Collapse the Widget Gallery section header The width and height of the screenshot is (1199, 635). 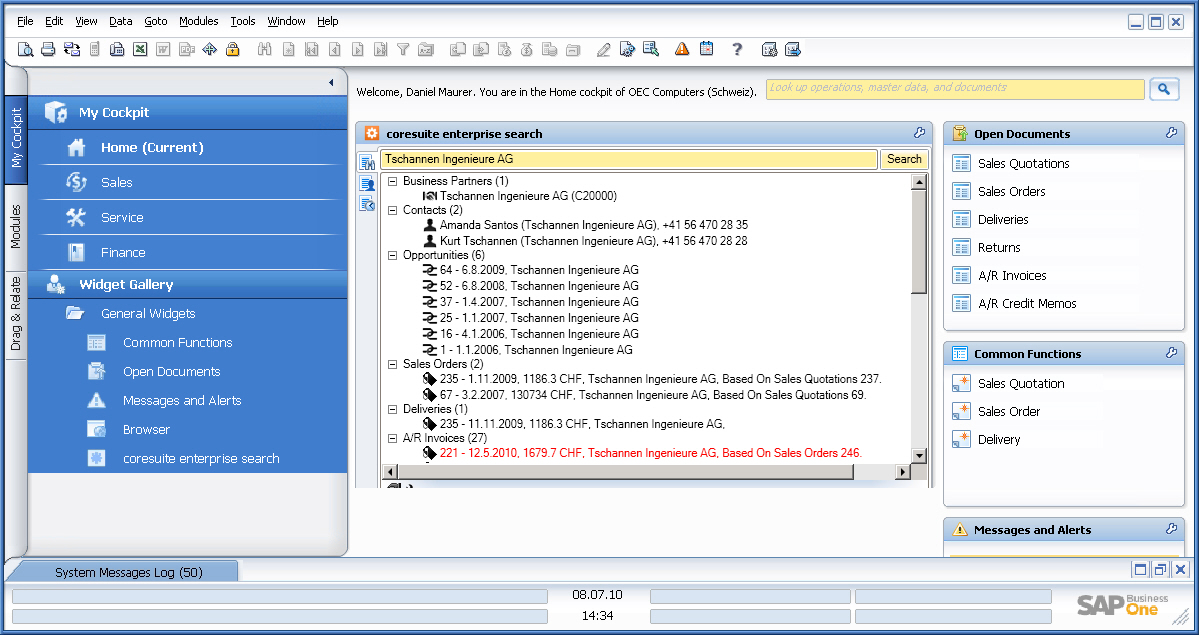click(x=187, y=284)
